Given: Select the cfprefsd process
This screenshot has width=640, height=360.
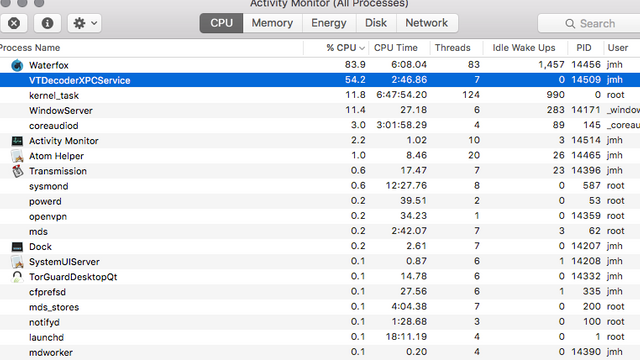Looking at the screenshot, I should 47,292.
